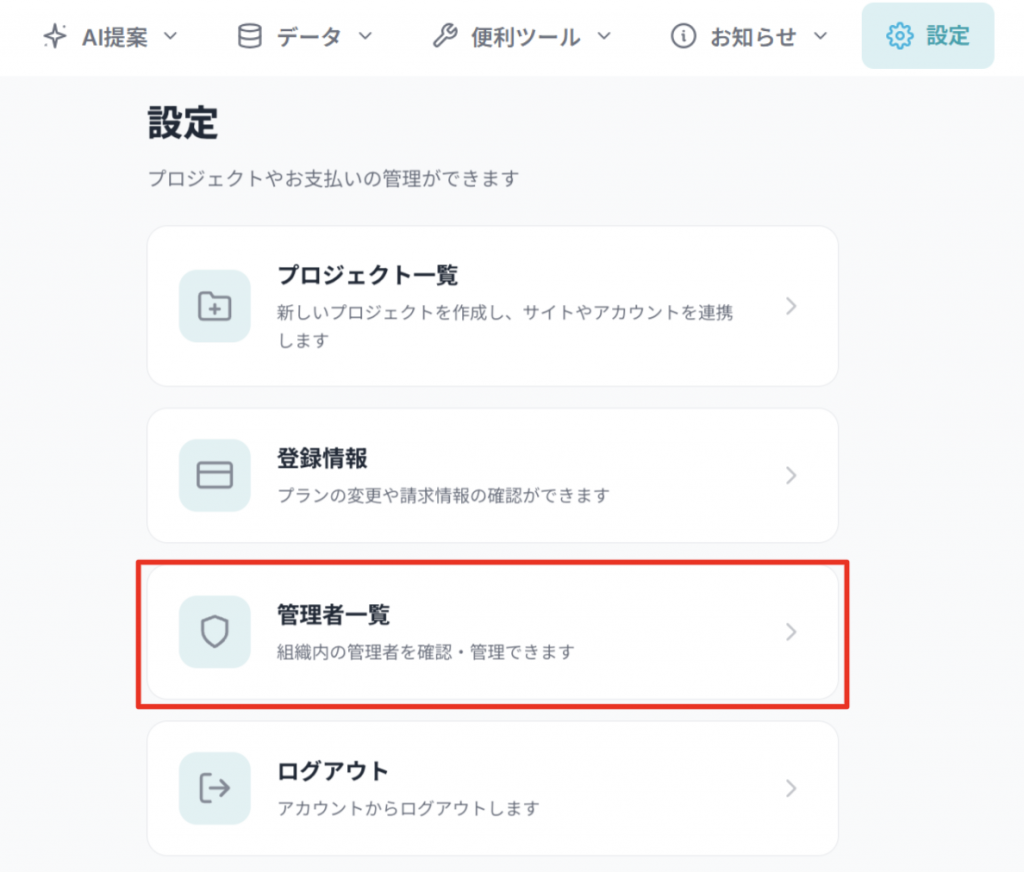Click the お知らせ info icon
Image resolution: width=1024 pixels, height=872 pixels.
click(x=684, y=37)
